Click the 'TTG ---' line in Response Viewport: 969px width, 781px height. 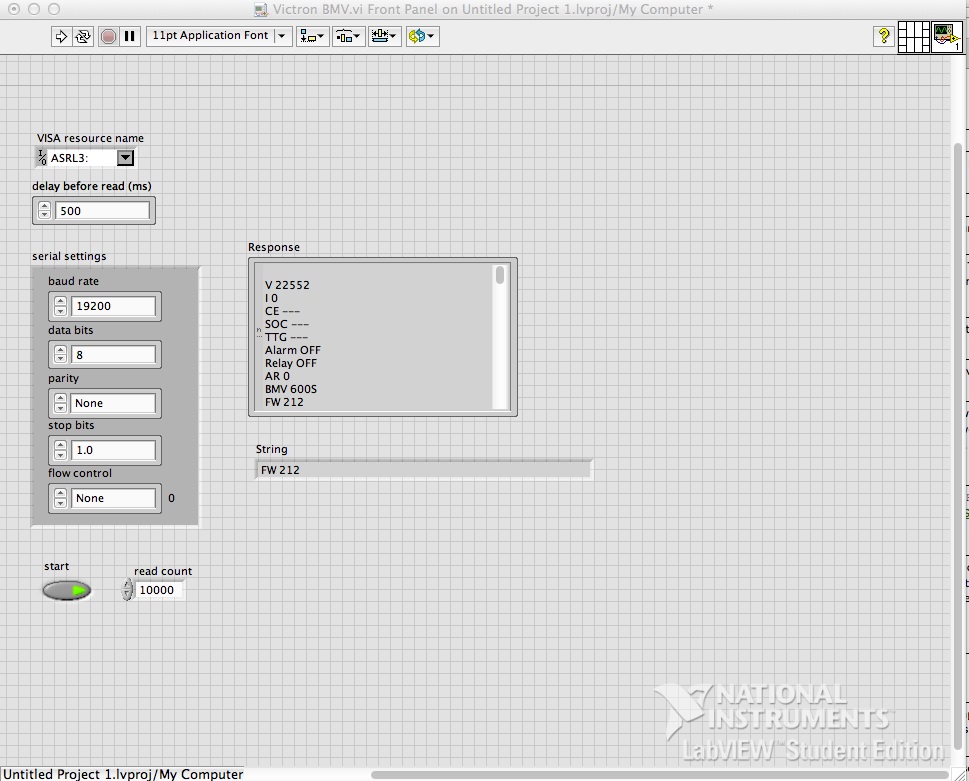click(286, 337)
